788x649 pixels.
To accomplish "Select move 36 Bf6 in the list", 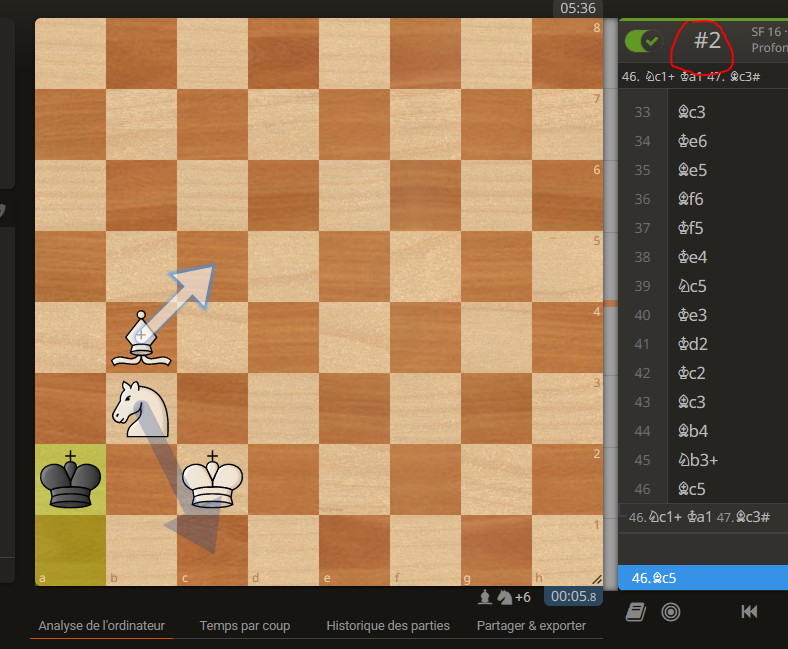I will pyautogui.click(x=691, y=199).
